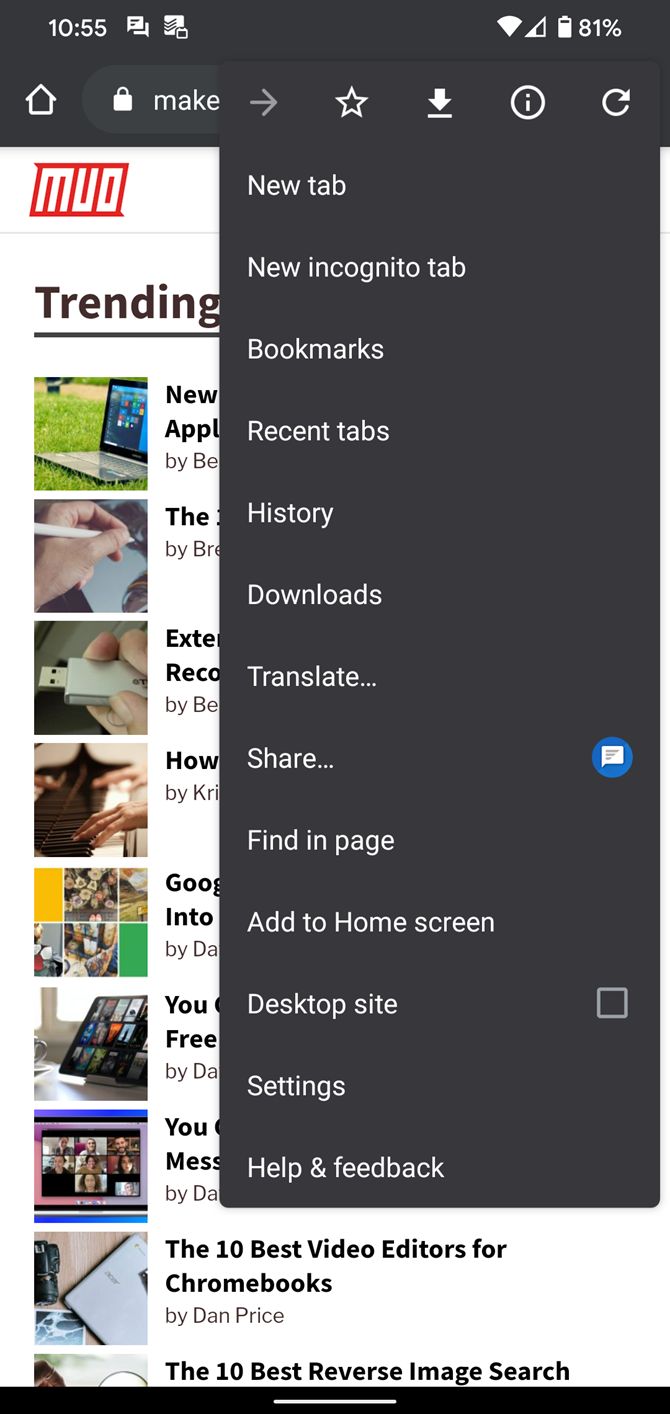This screenshot has width=670, height=1414.
Task: Enable the Desktop site checkbox
Action: pyautogui.click(x=612, y=1003)
